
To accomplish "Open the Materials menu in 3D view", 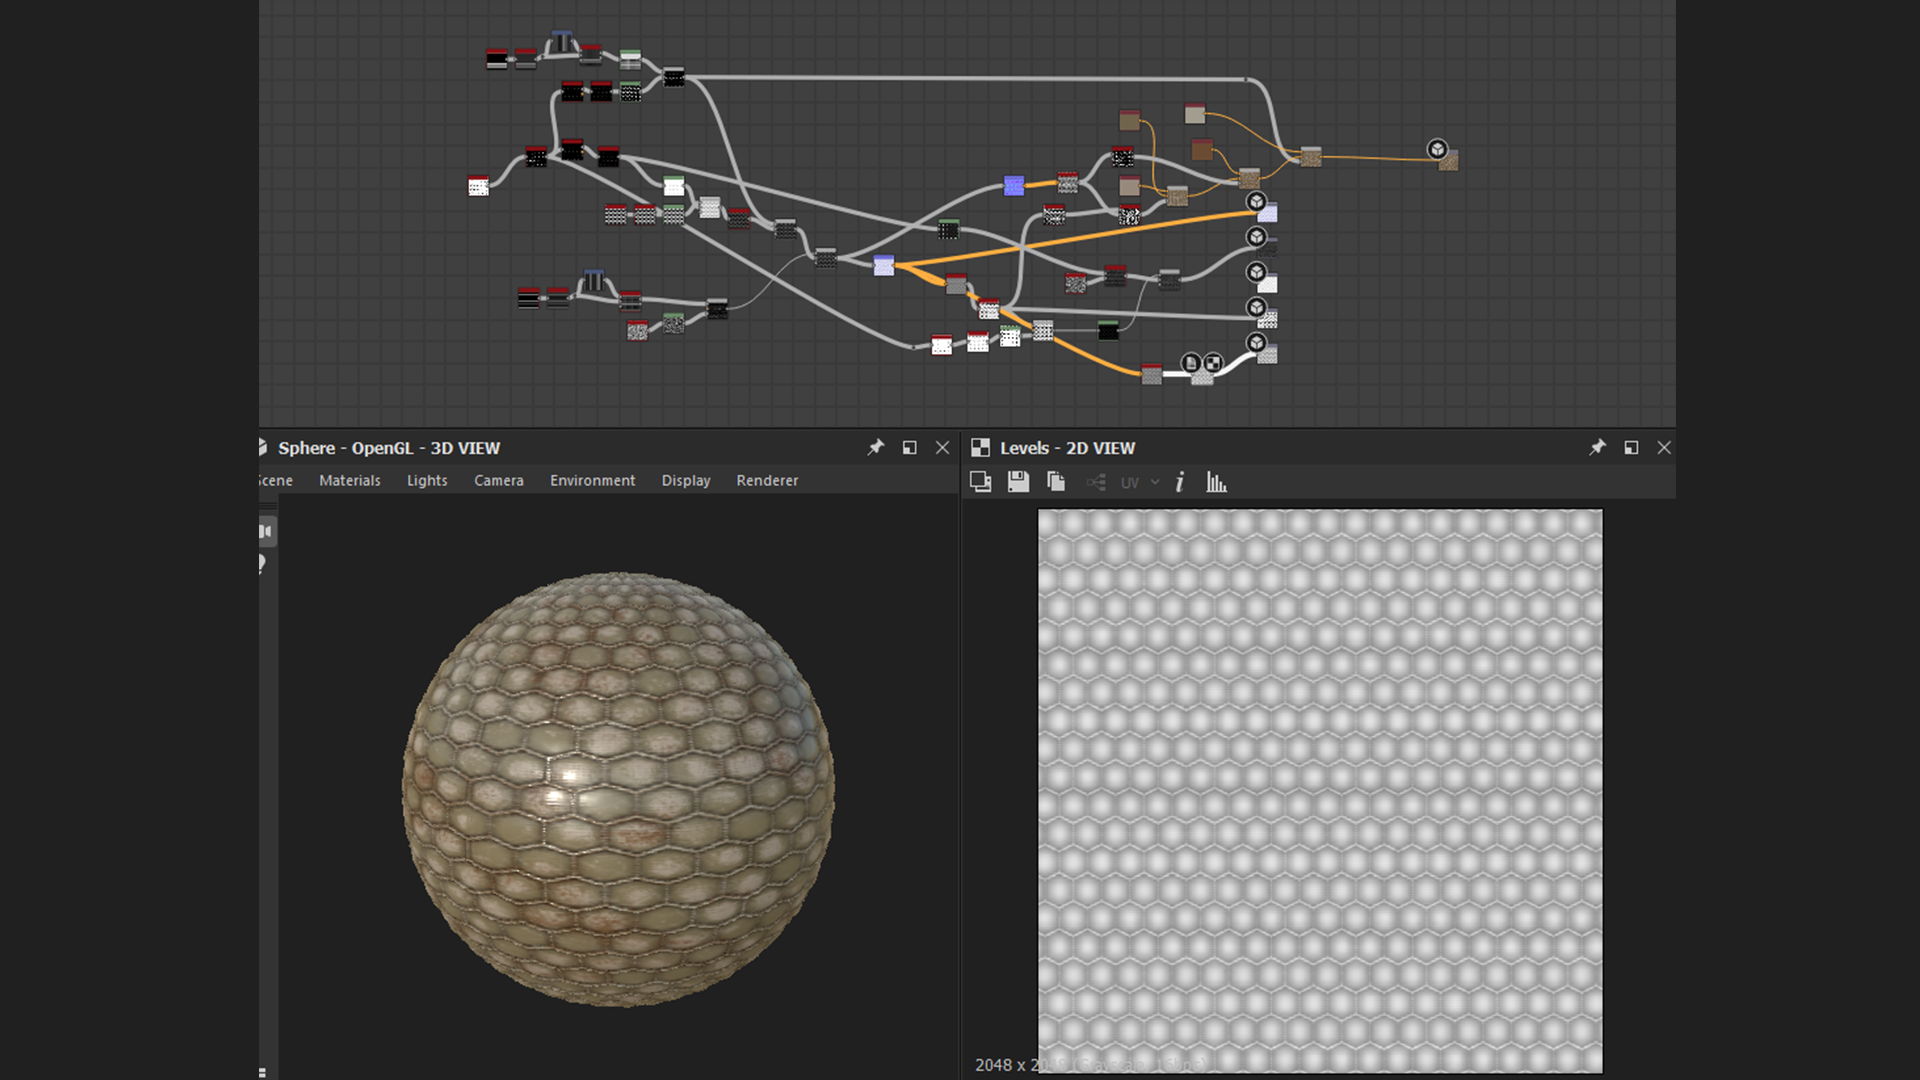I will pos(349,480).
